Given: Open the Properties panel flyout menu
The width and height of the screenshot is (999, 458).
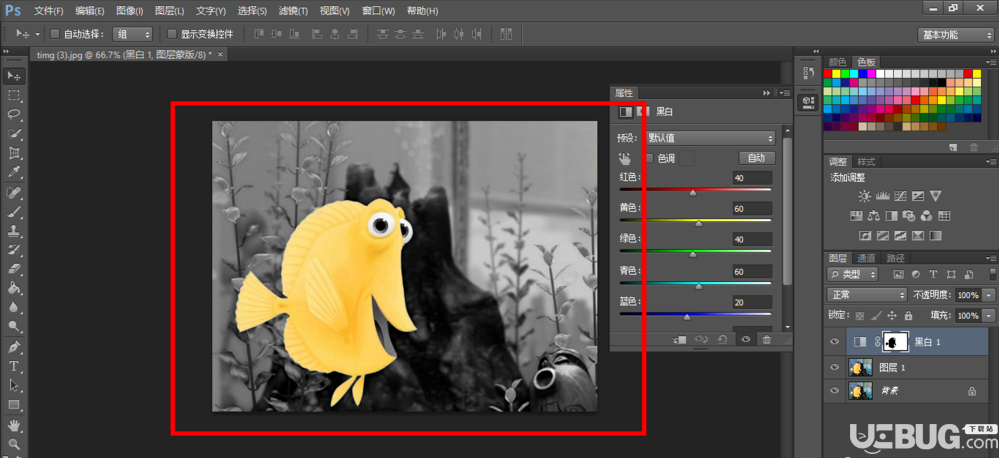Looking at the screenshot, I should pyautogui.click(x=784, y=93).
